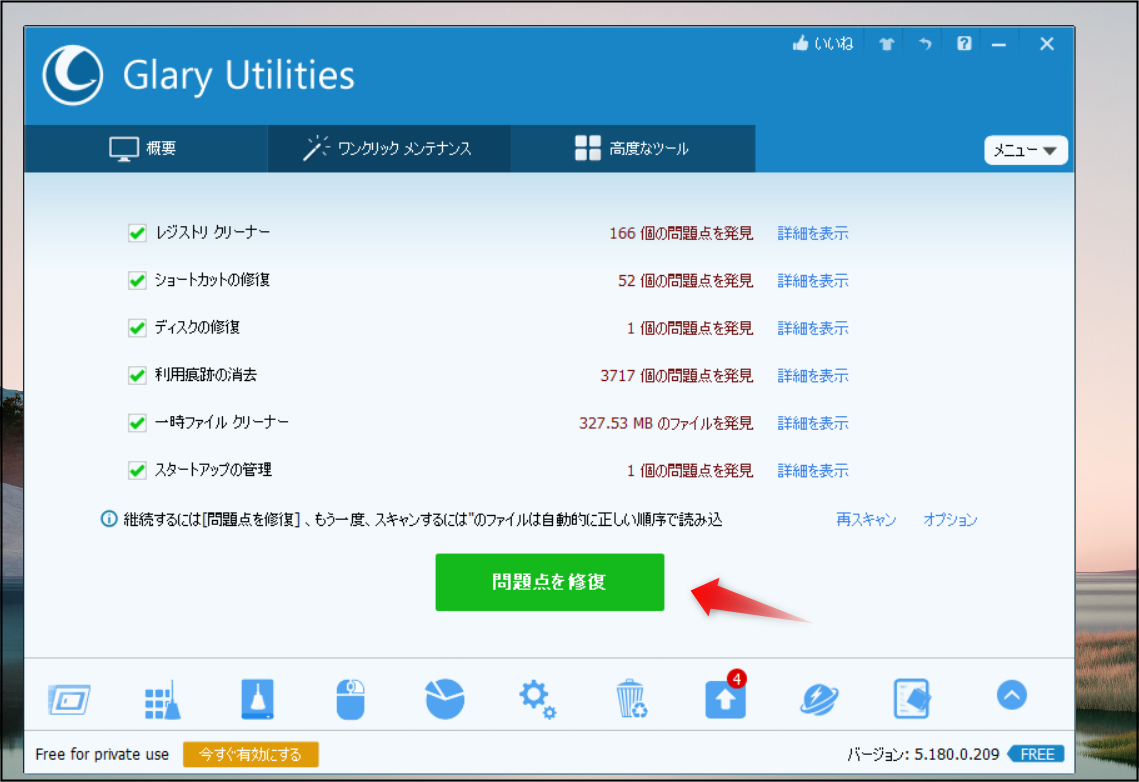Select the ワンクリック メンテナンス tab
This screenshot has width=1139, height=782.
(x=389, y=148)
